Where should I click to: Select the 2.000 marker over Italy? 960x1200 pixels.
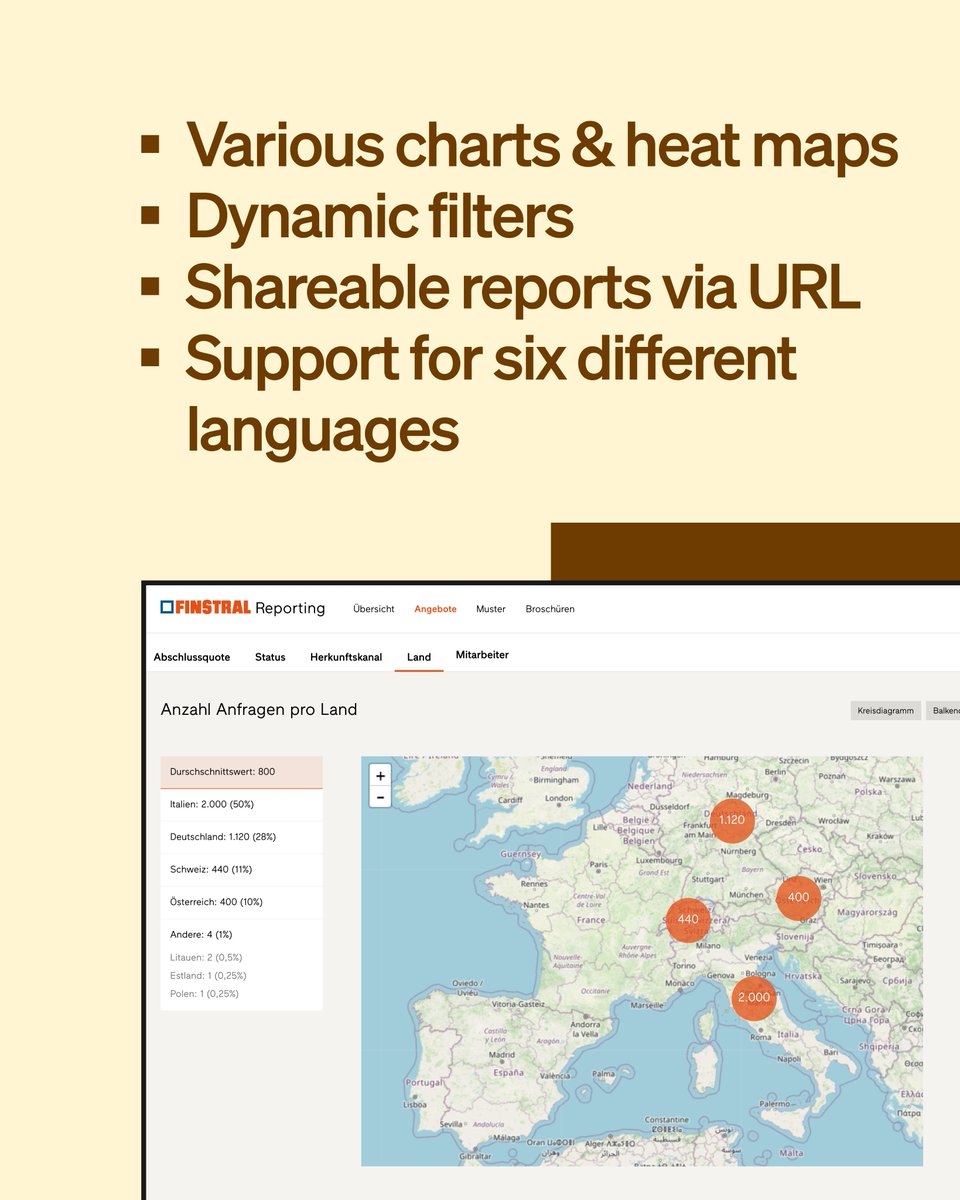(x=754, y=996)
